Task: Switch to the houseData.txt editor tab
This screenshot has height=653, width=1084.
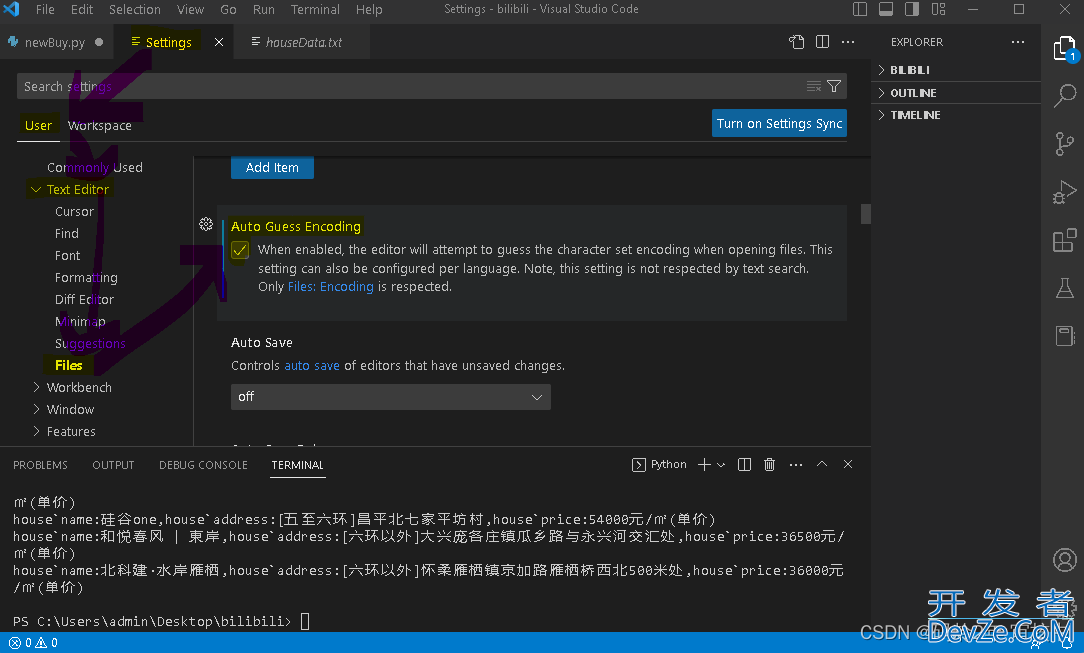Action: [x=303, y=42]
